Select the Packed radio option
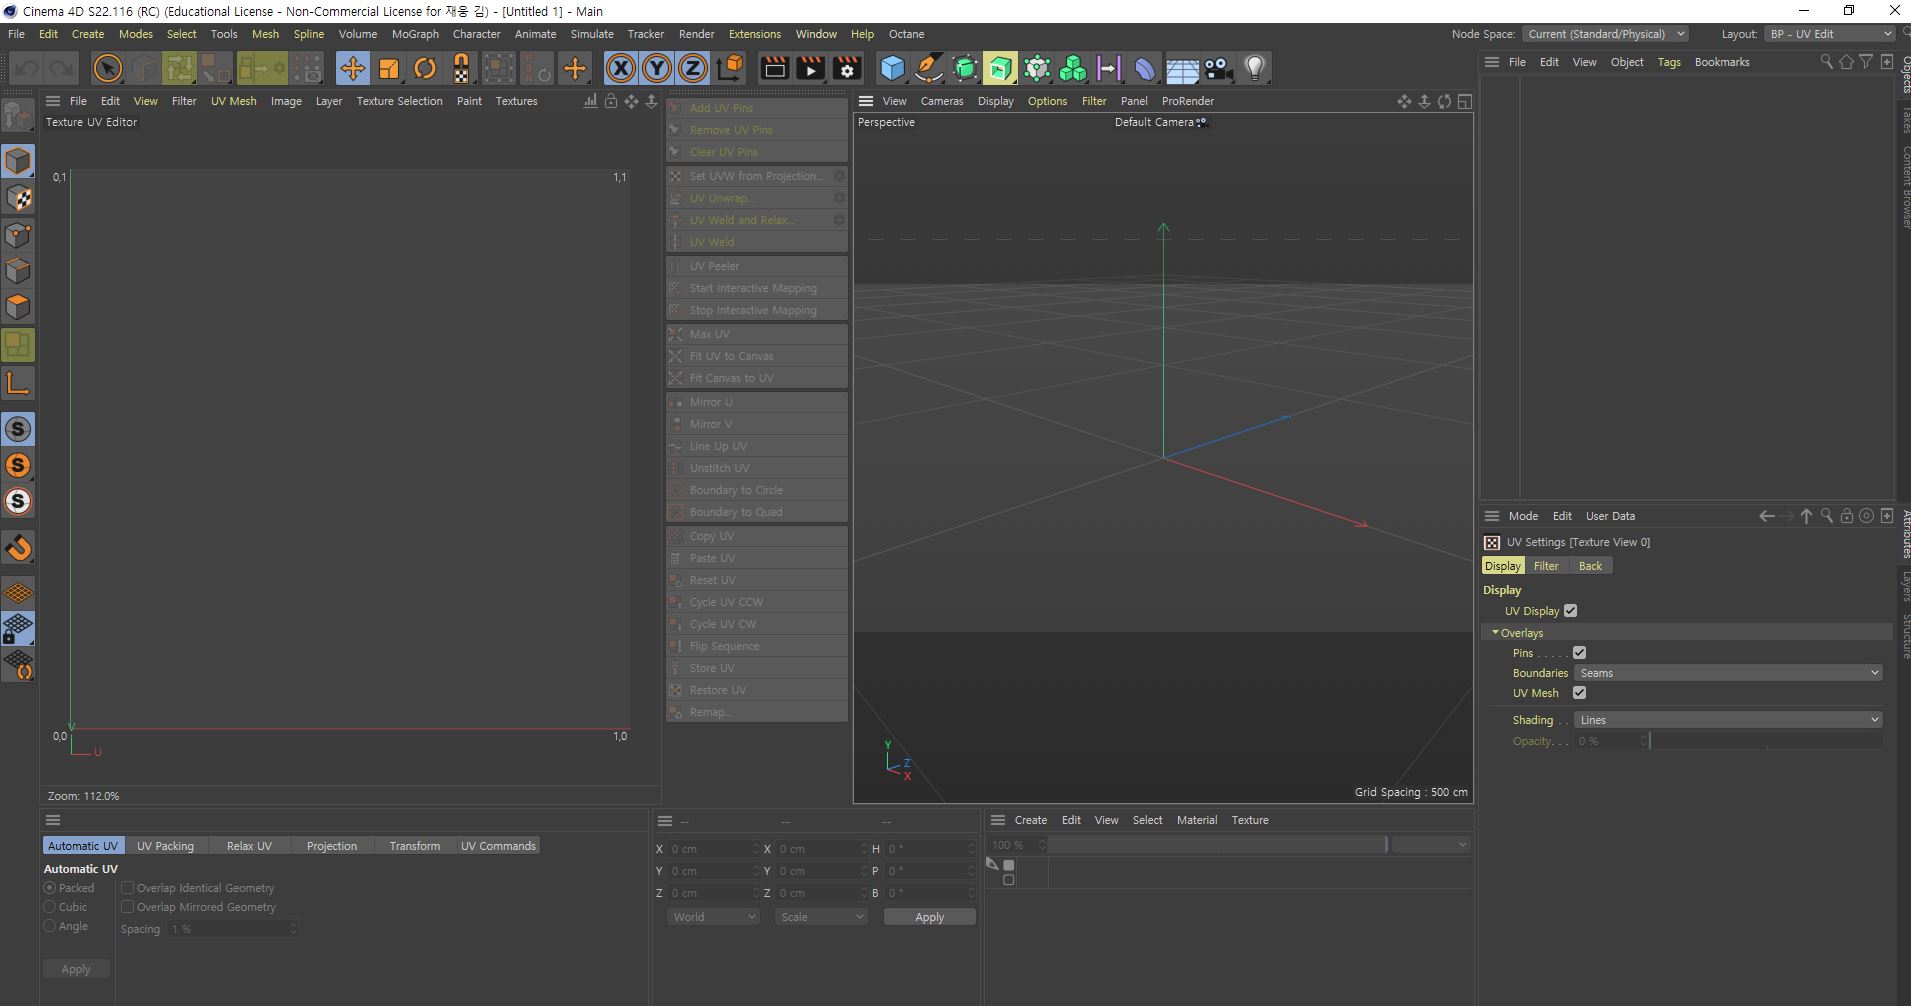This screenshot has height=1006, width=1911. click(x=50, y=888)
